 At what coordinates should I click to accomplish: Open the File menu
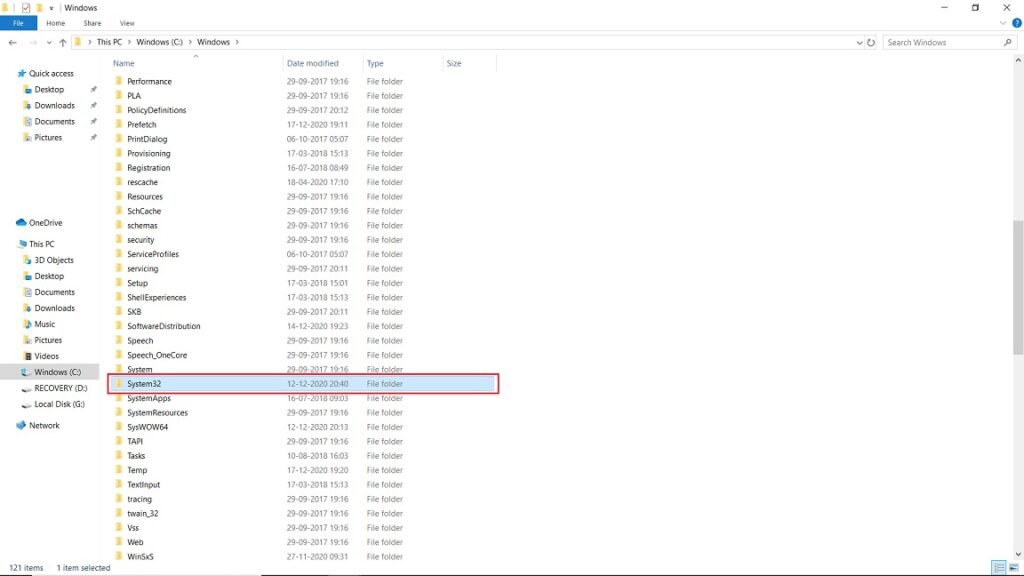click(x=18, y=23)
